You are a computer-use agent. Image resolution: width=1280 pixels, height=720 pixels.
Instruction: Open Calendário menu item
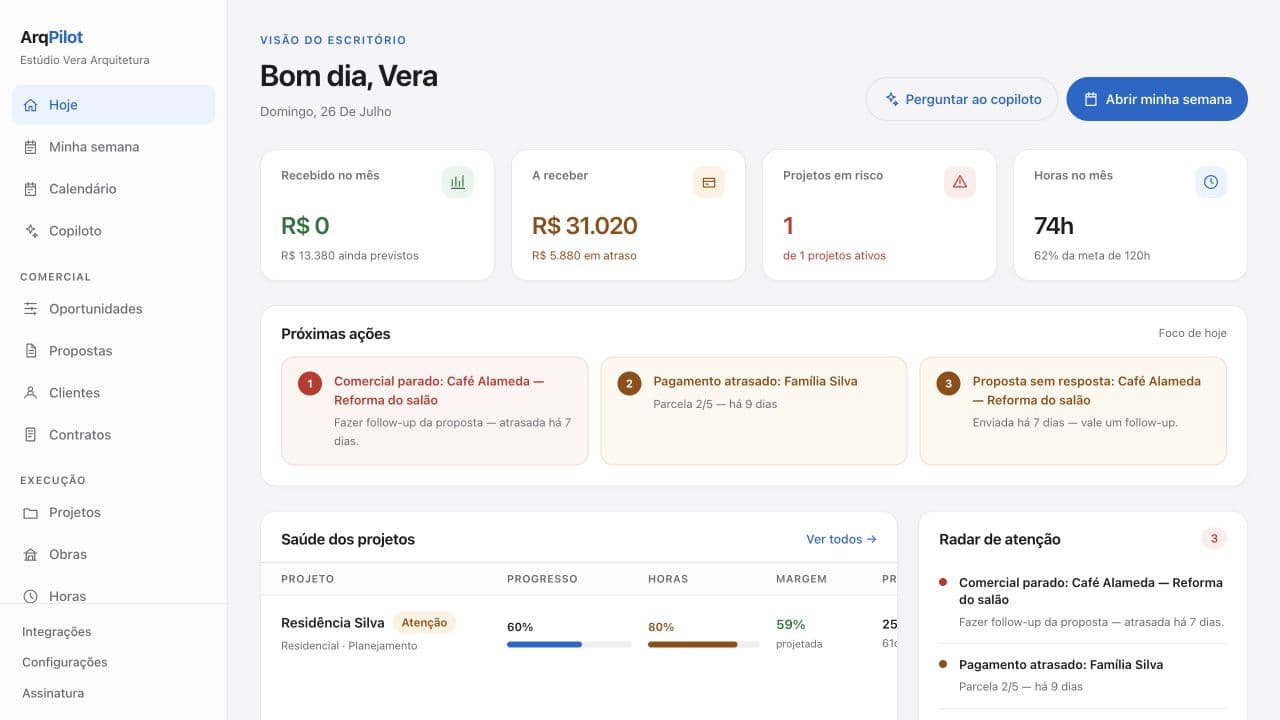pos(113,189)
